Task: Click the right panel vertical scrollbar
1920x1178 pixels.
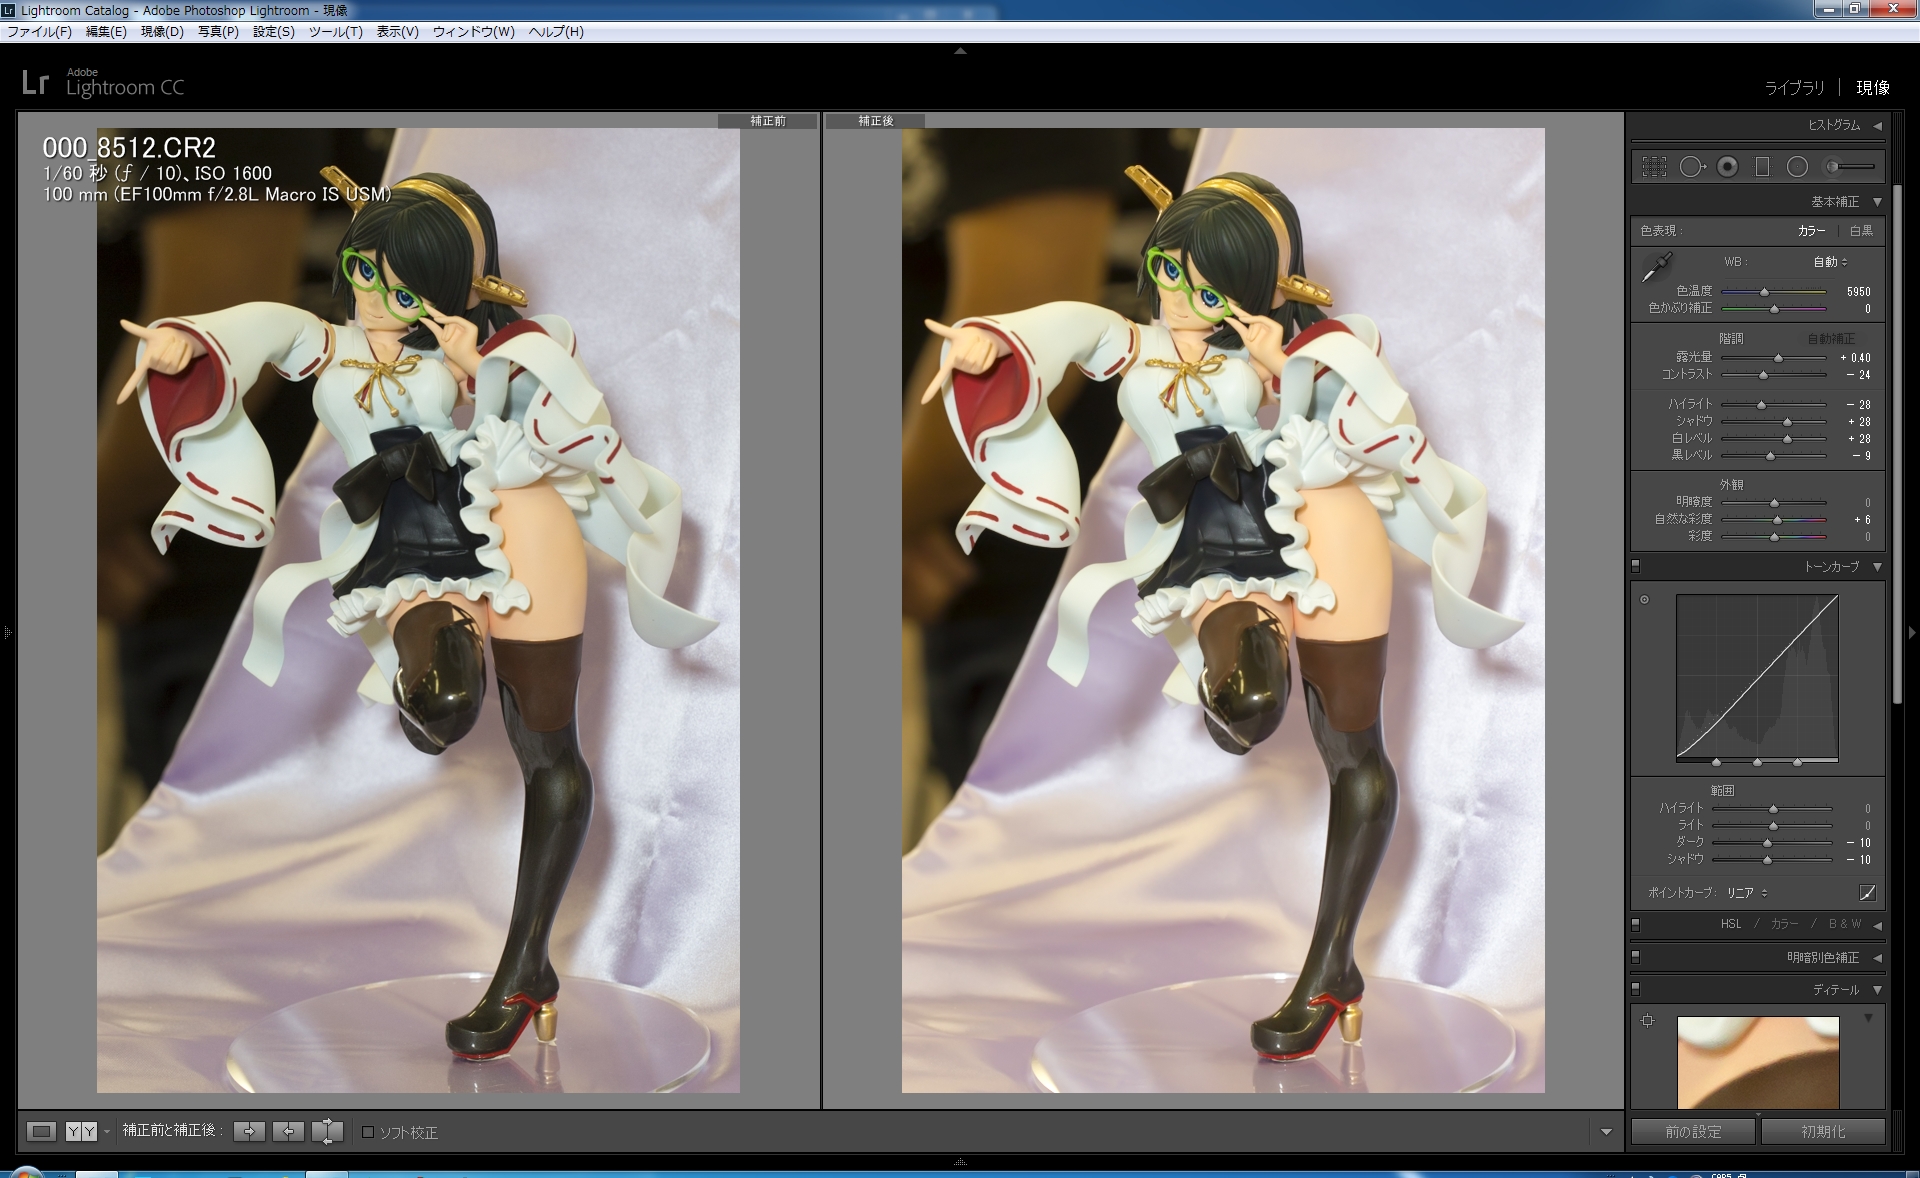Action: pyautogui.click(x=1897, y=445)
